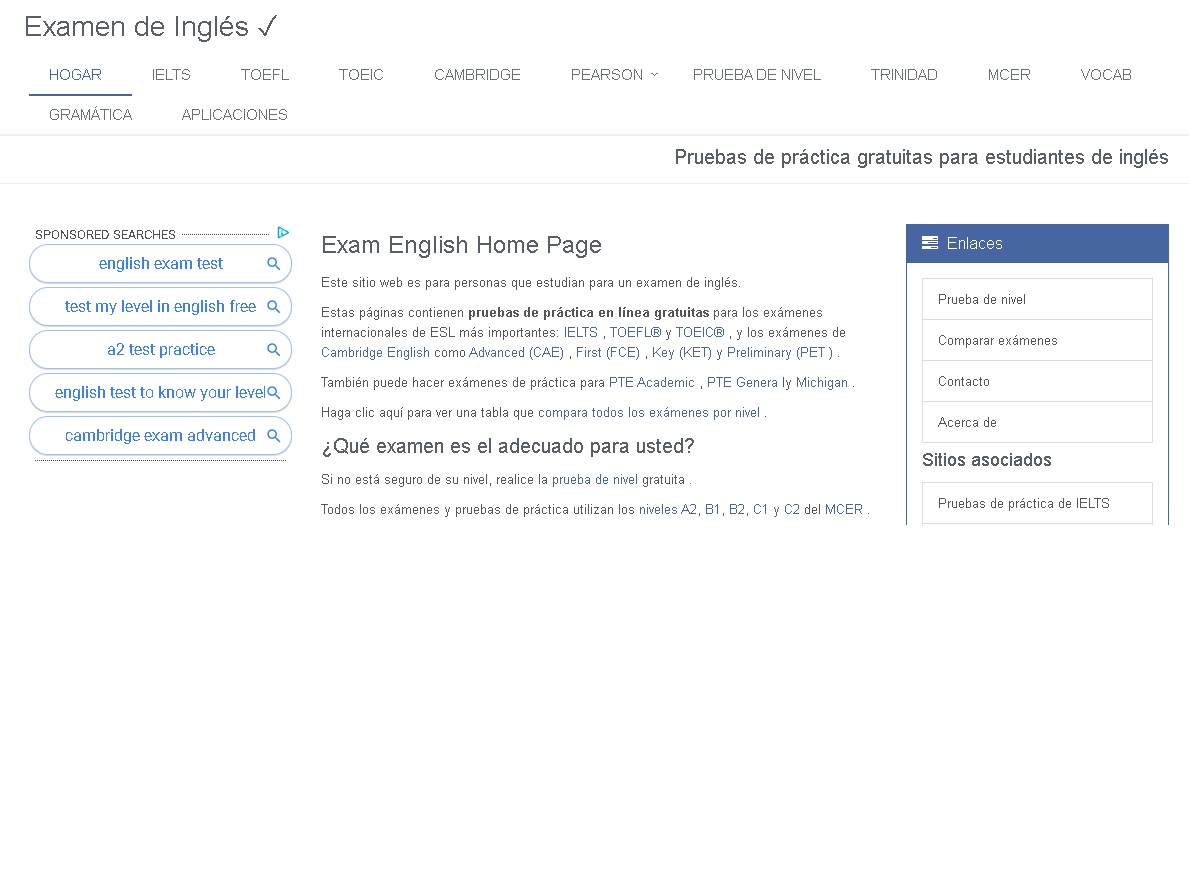The width and height of the screenshot is (1189, 884).
Task: Click 'english test to know your level' search suggestion
Action: (159, 393)
